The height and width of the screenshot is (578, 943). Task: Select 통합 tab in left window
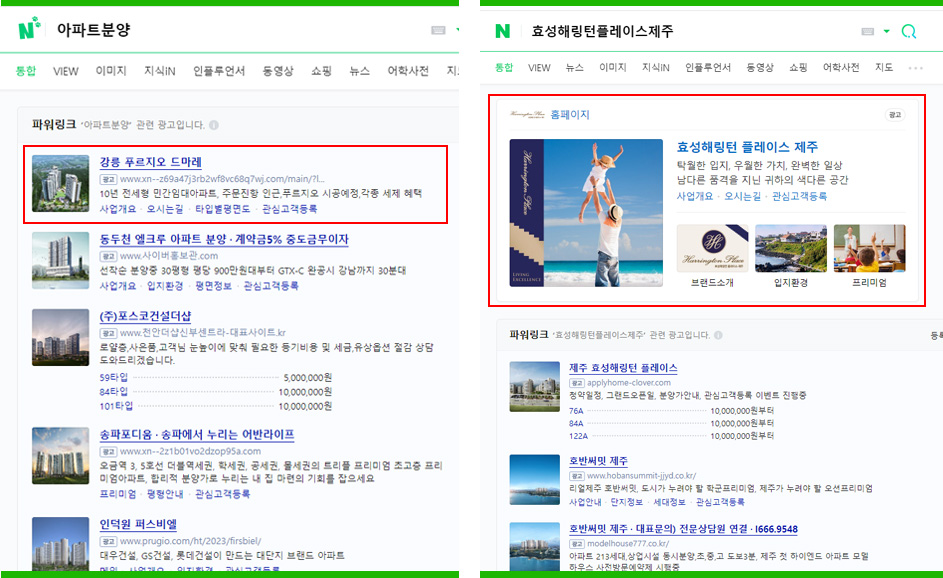pos(26,71)
